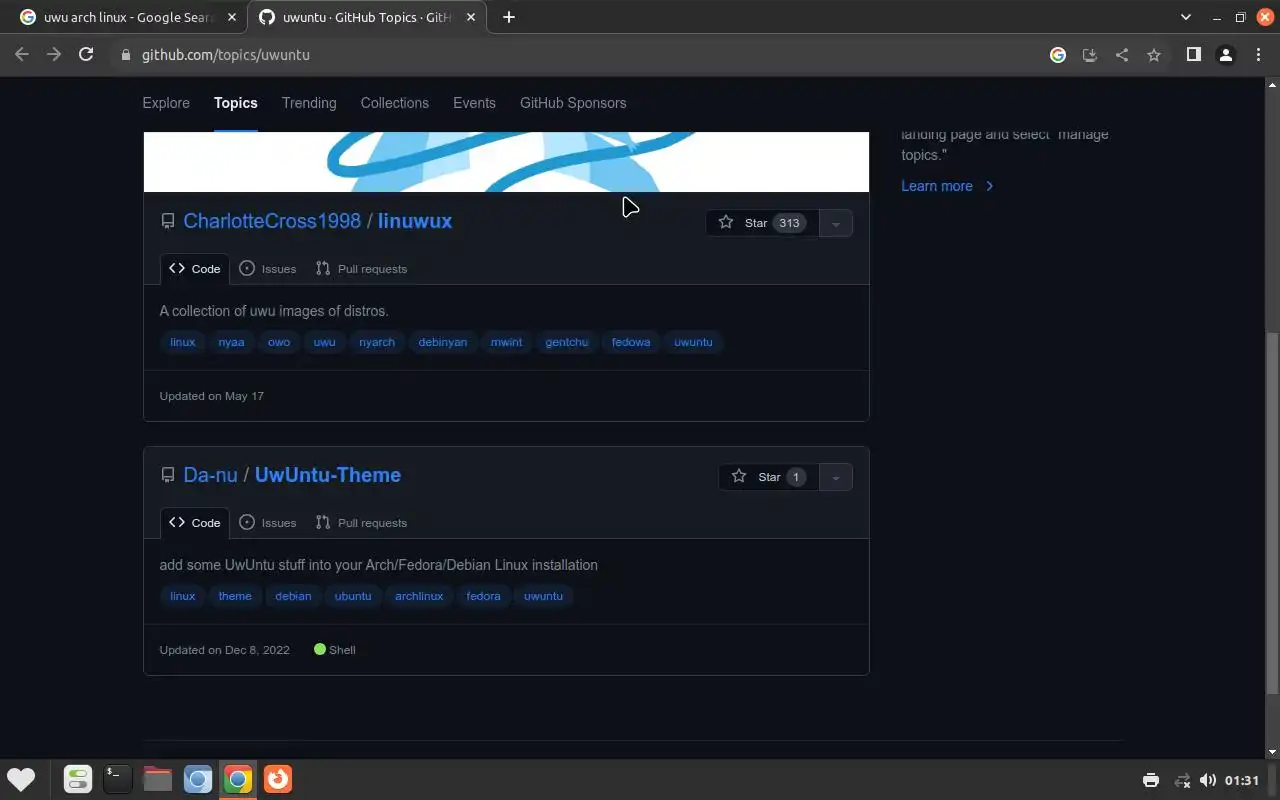
Task: Expand star list dropdown for UwUntu-Theme
Action: pos(836,477)
